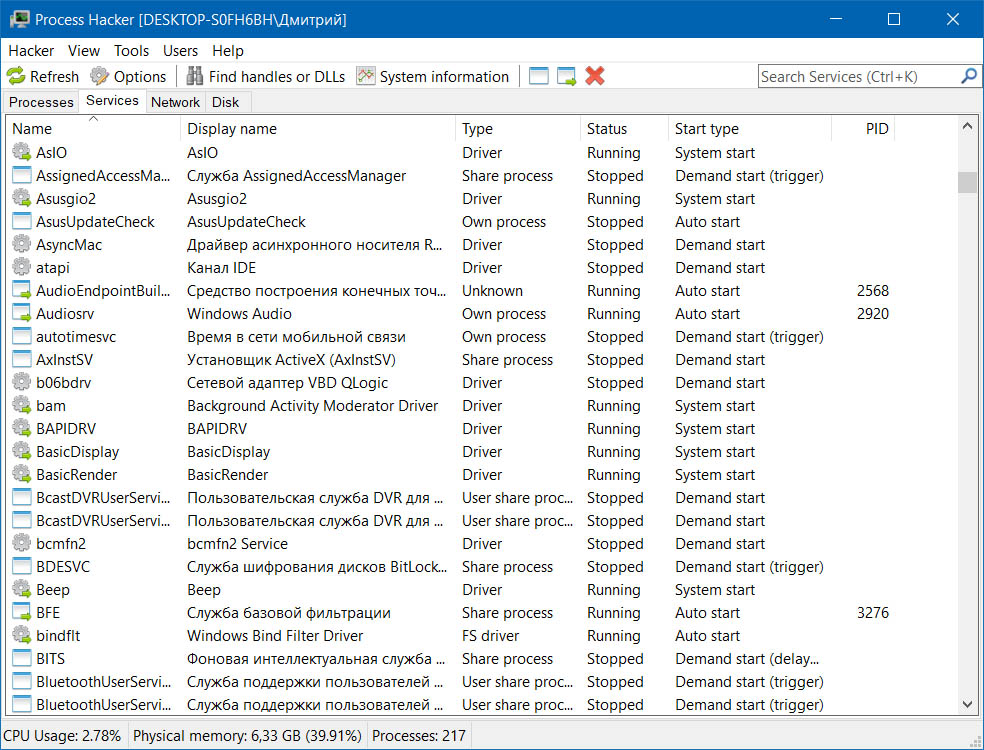Open Options from the toolbar
Image resolution: width=984 pixels, height=750 pixels.
128,77
